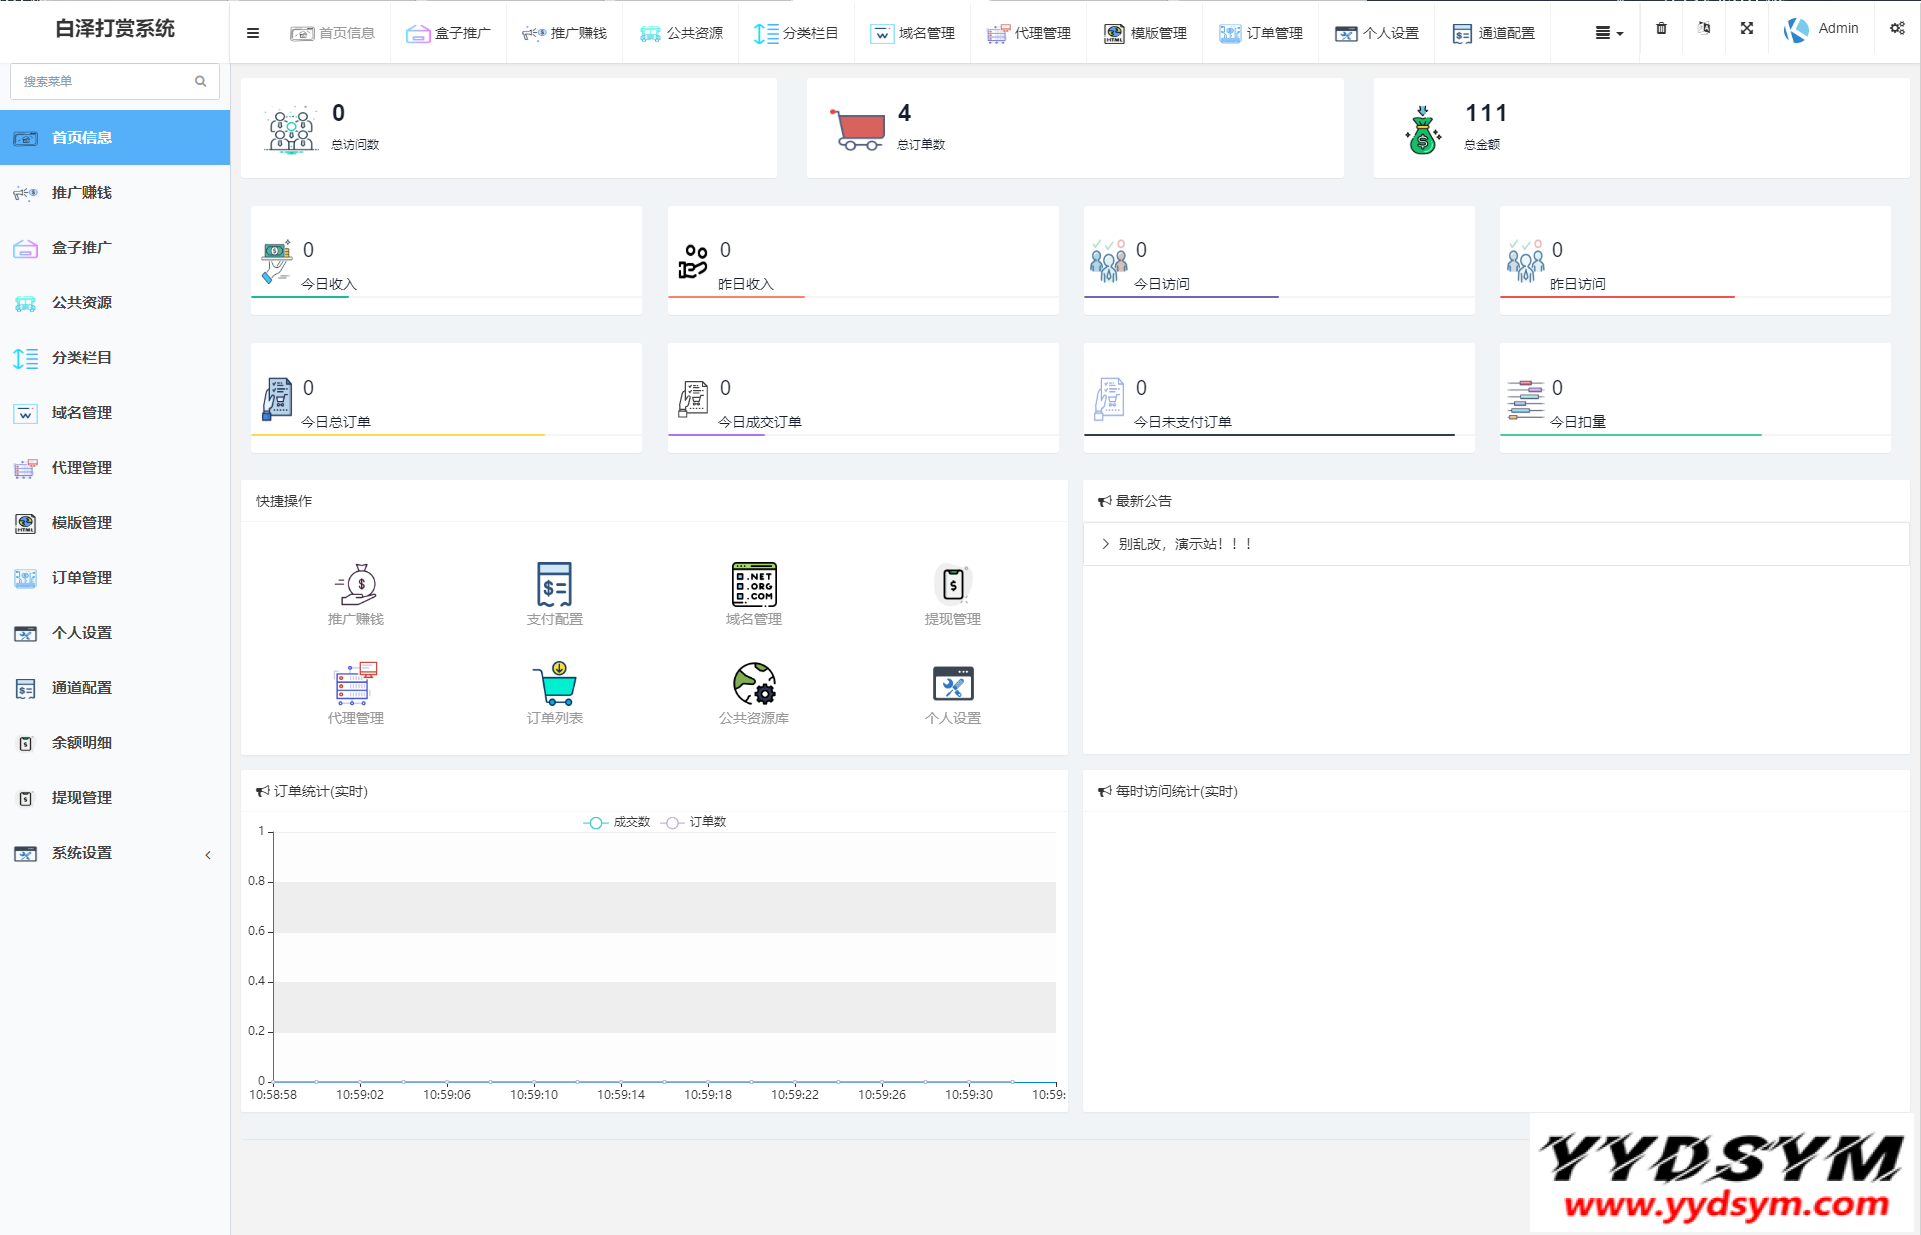
Task: Toggle sidebar with the hamburger menu icon
Action: click(253, 33)
